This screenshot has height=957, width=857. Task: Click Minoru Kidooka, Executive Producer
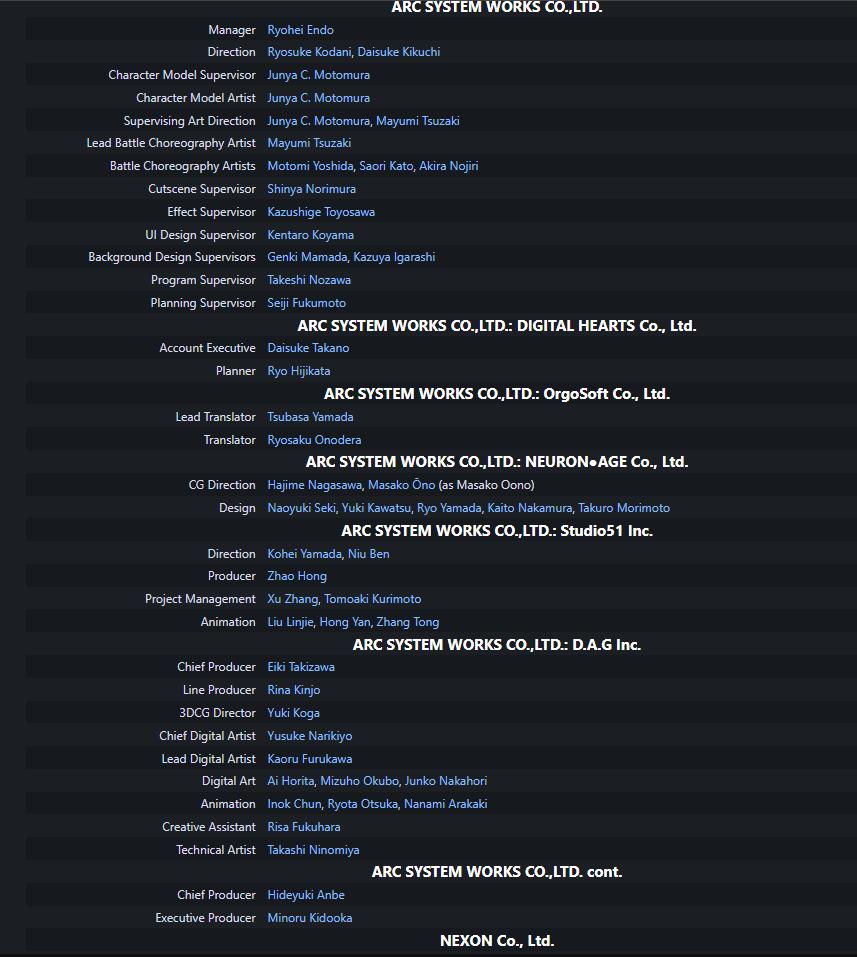click(x=309, y=918)
